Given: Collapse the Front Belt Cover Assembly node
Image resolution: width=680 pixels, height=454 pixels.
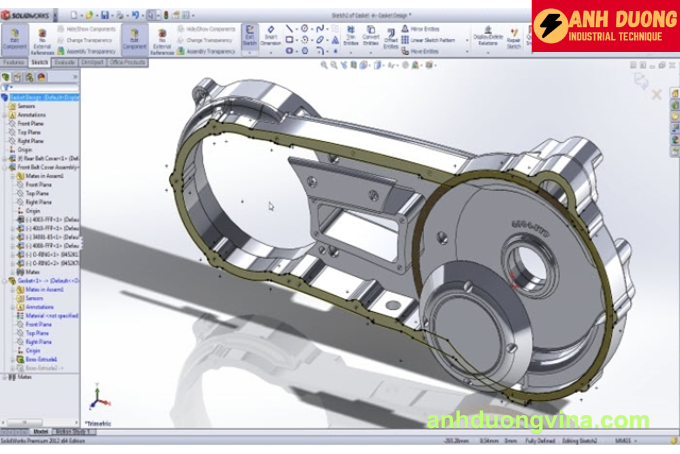Looking at the screenshot, I should 4,167.
